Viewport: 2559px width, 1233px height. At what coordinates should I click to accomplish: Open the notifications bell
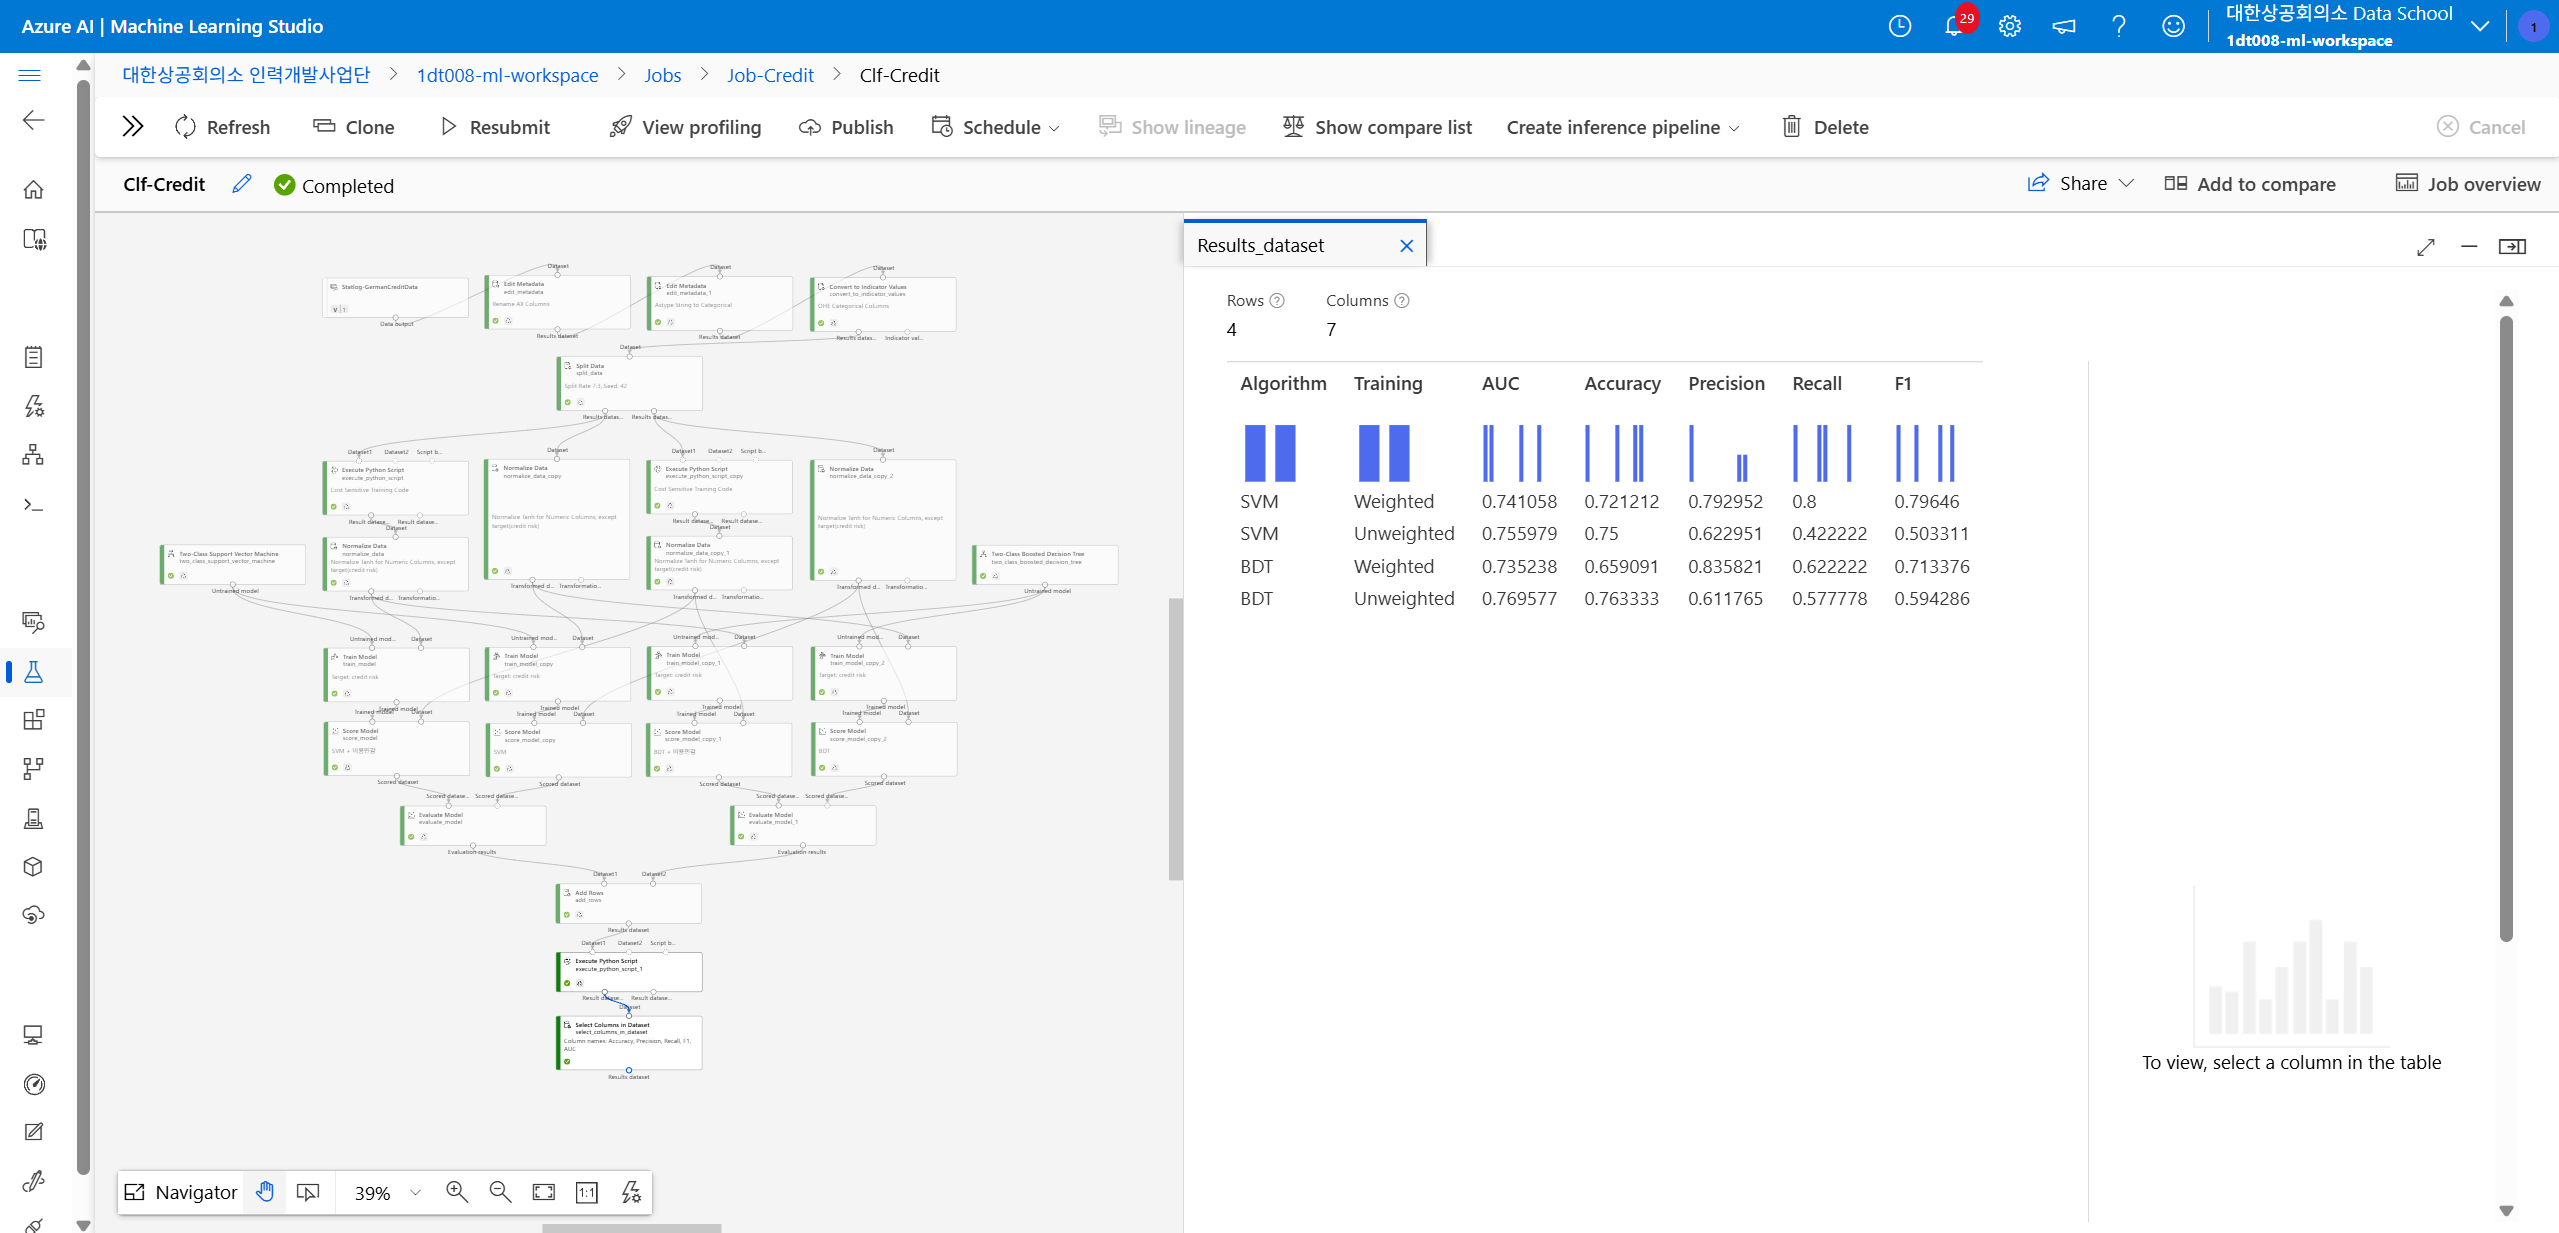(x=1953, y=26)
